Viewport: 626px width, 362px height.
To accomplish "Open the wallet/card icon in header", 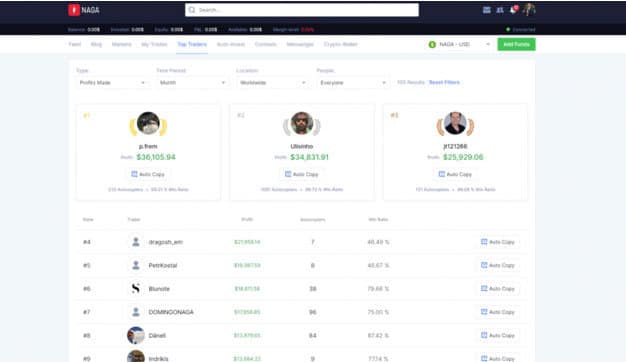I will click(486, 10).
